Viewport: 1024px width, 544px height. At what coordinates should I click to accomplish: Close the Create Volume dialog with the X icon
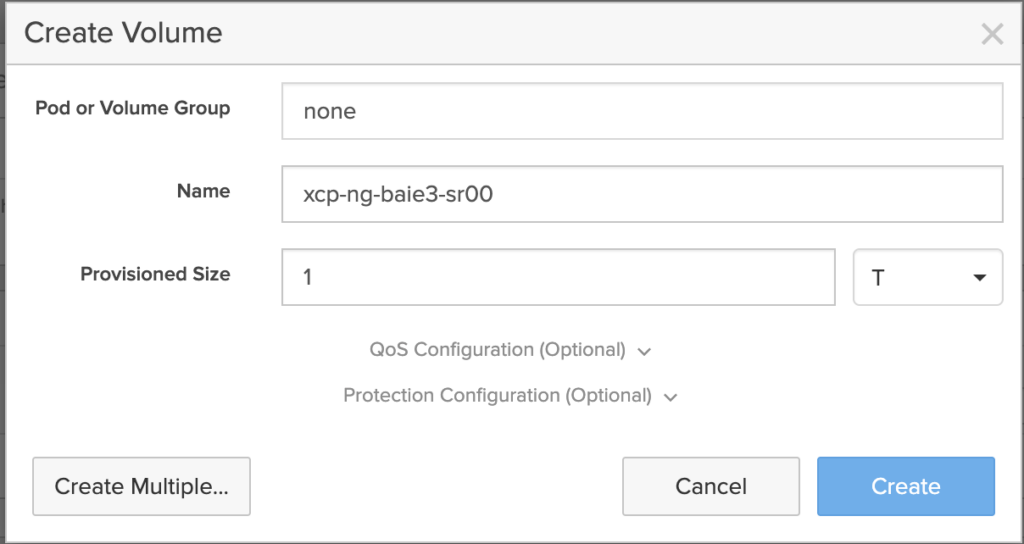[991, 35]
